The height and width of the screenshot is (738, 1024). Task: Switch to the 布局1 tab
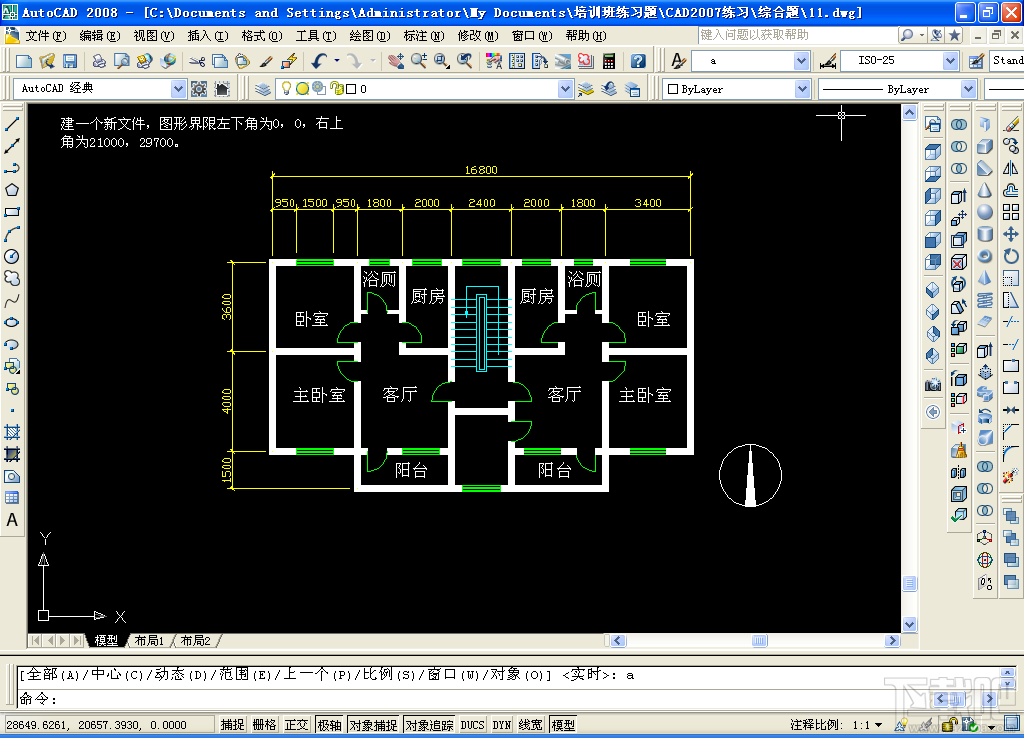click(150, 639)
